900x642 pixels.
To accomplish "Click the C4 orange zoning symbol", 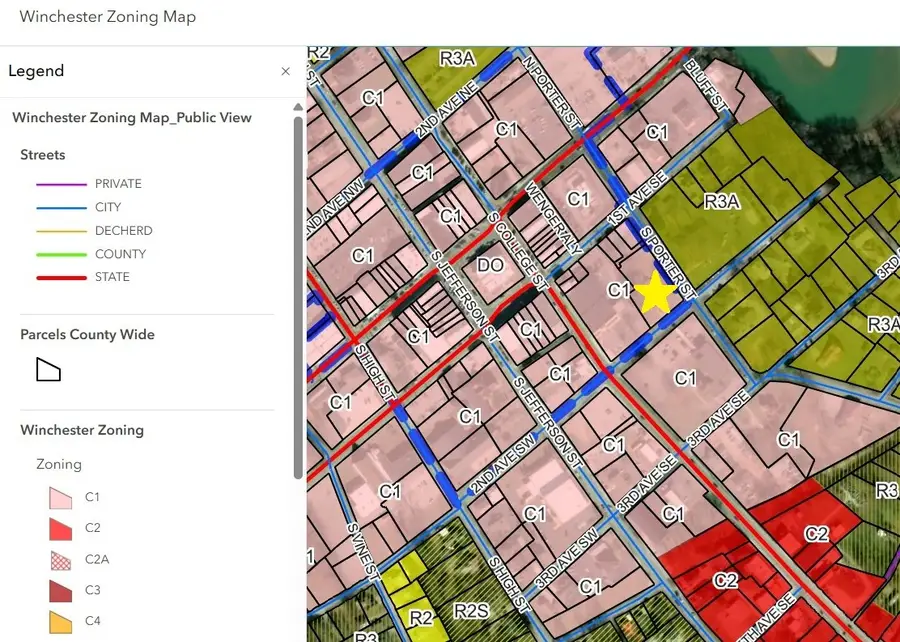I will pyautogui.click(x=60, y=621).
